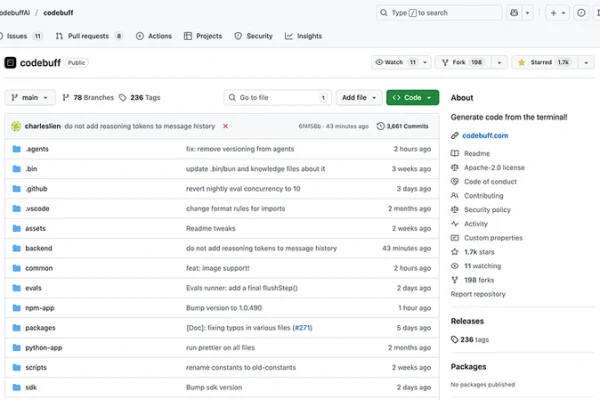Open the Copilot dropdown arrow

[x=527, y=13]
